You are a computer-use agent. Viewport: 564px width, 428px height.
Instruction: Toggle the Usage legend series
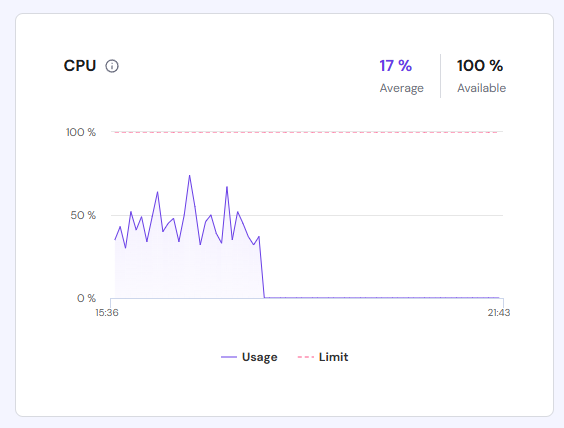click(x=249, y=357)
